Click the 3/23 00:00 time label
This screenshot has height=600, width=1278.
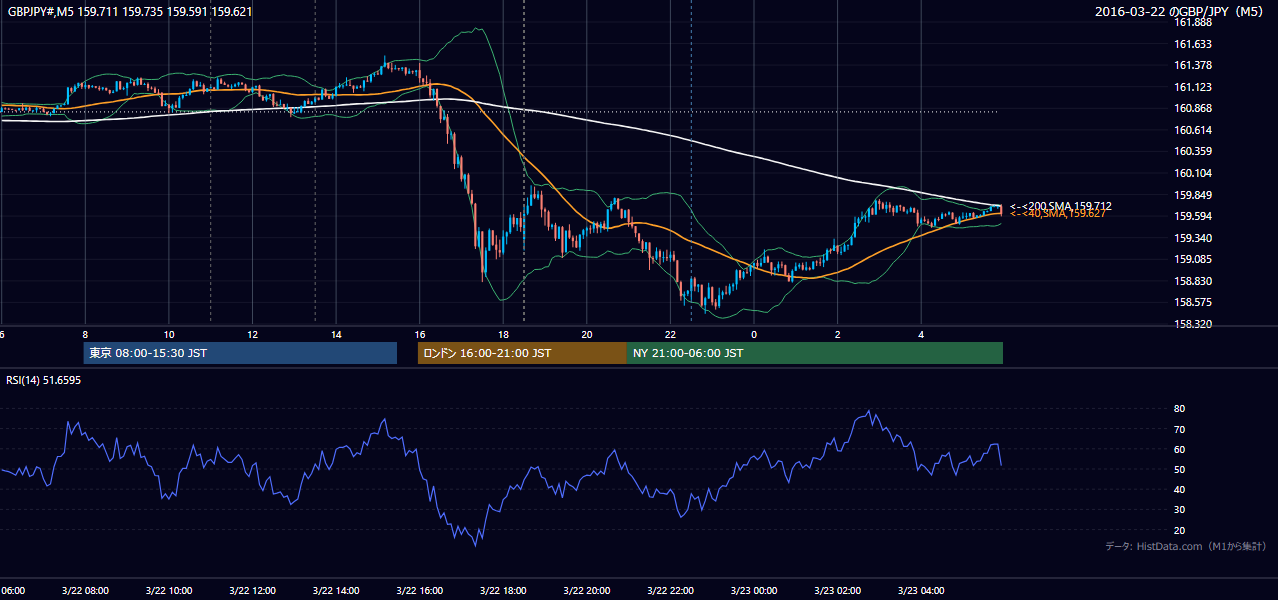click(x=753, y=591)
